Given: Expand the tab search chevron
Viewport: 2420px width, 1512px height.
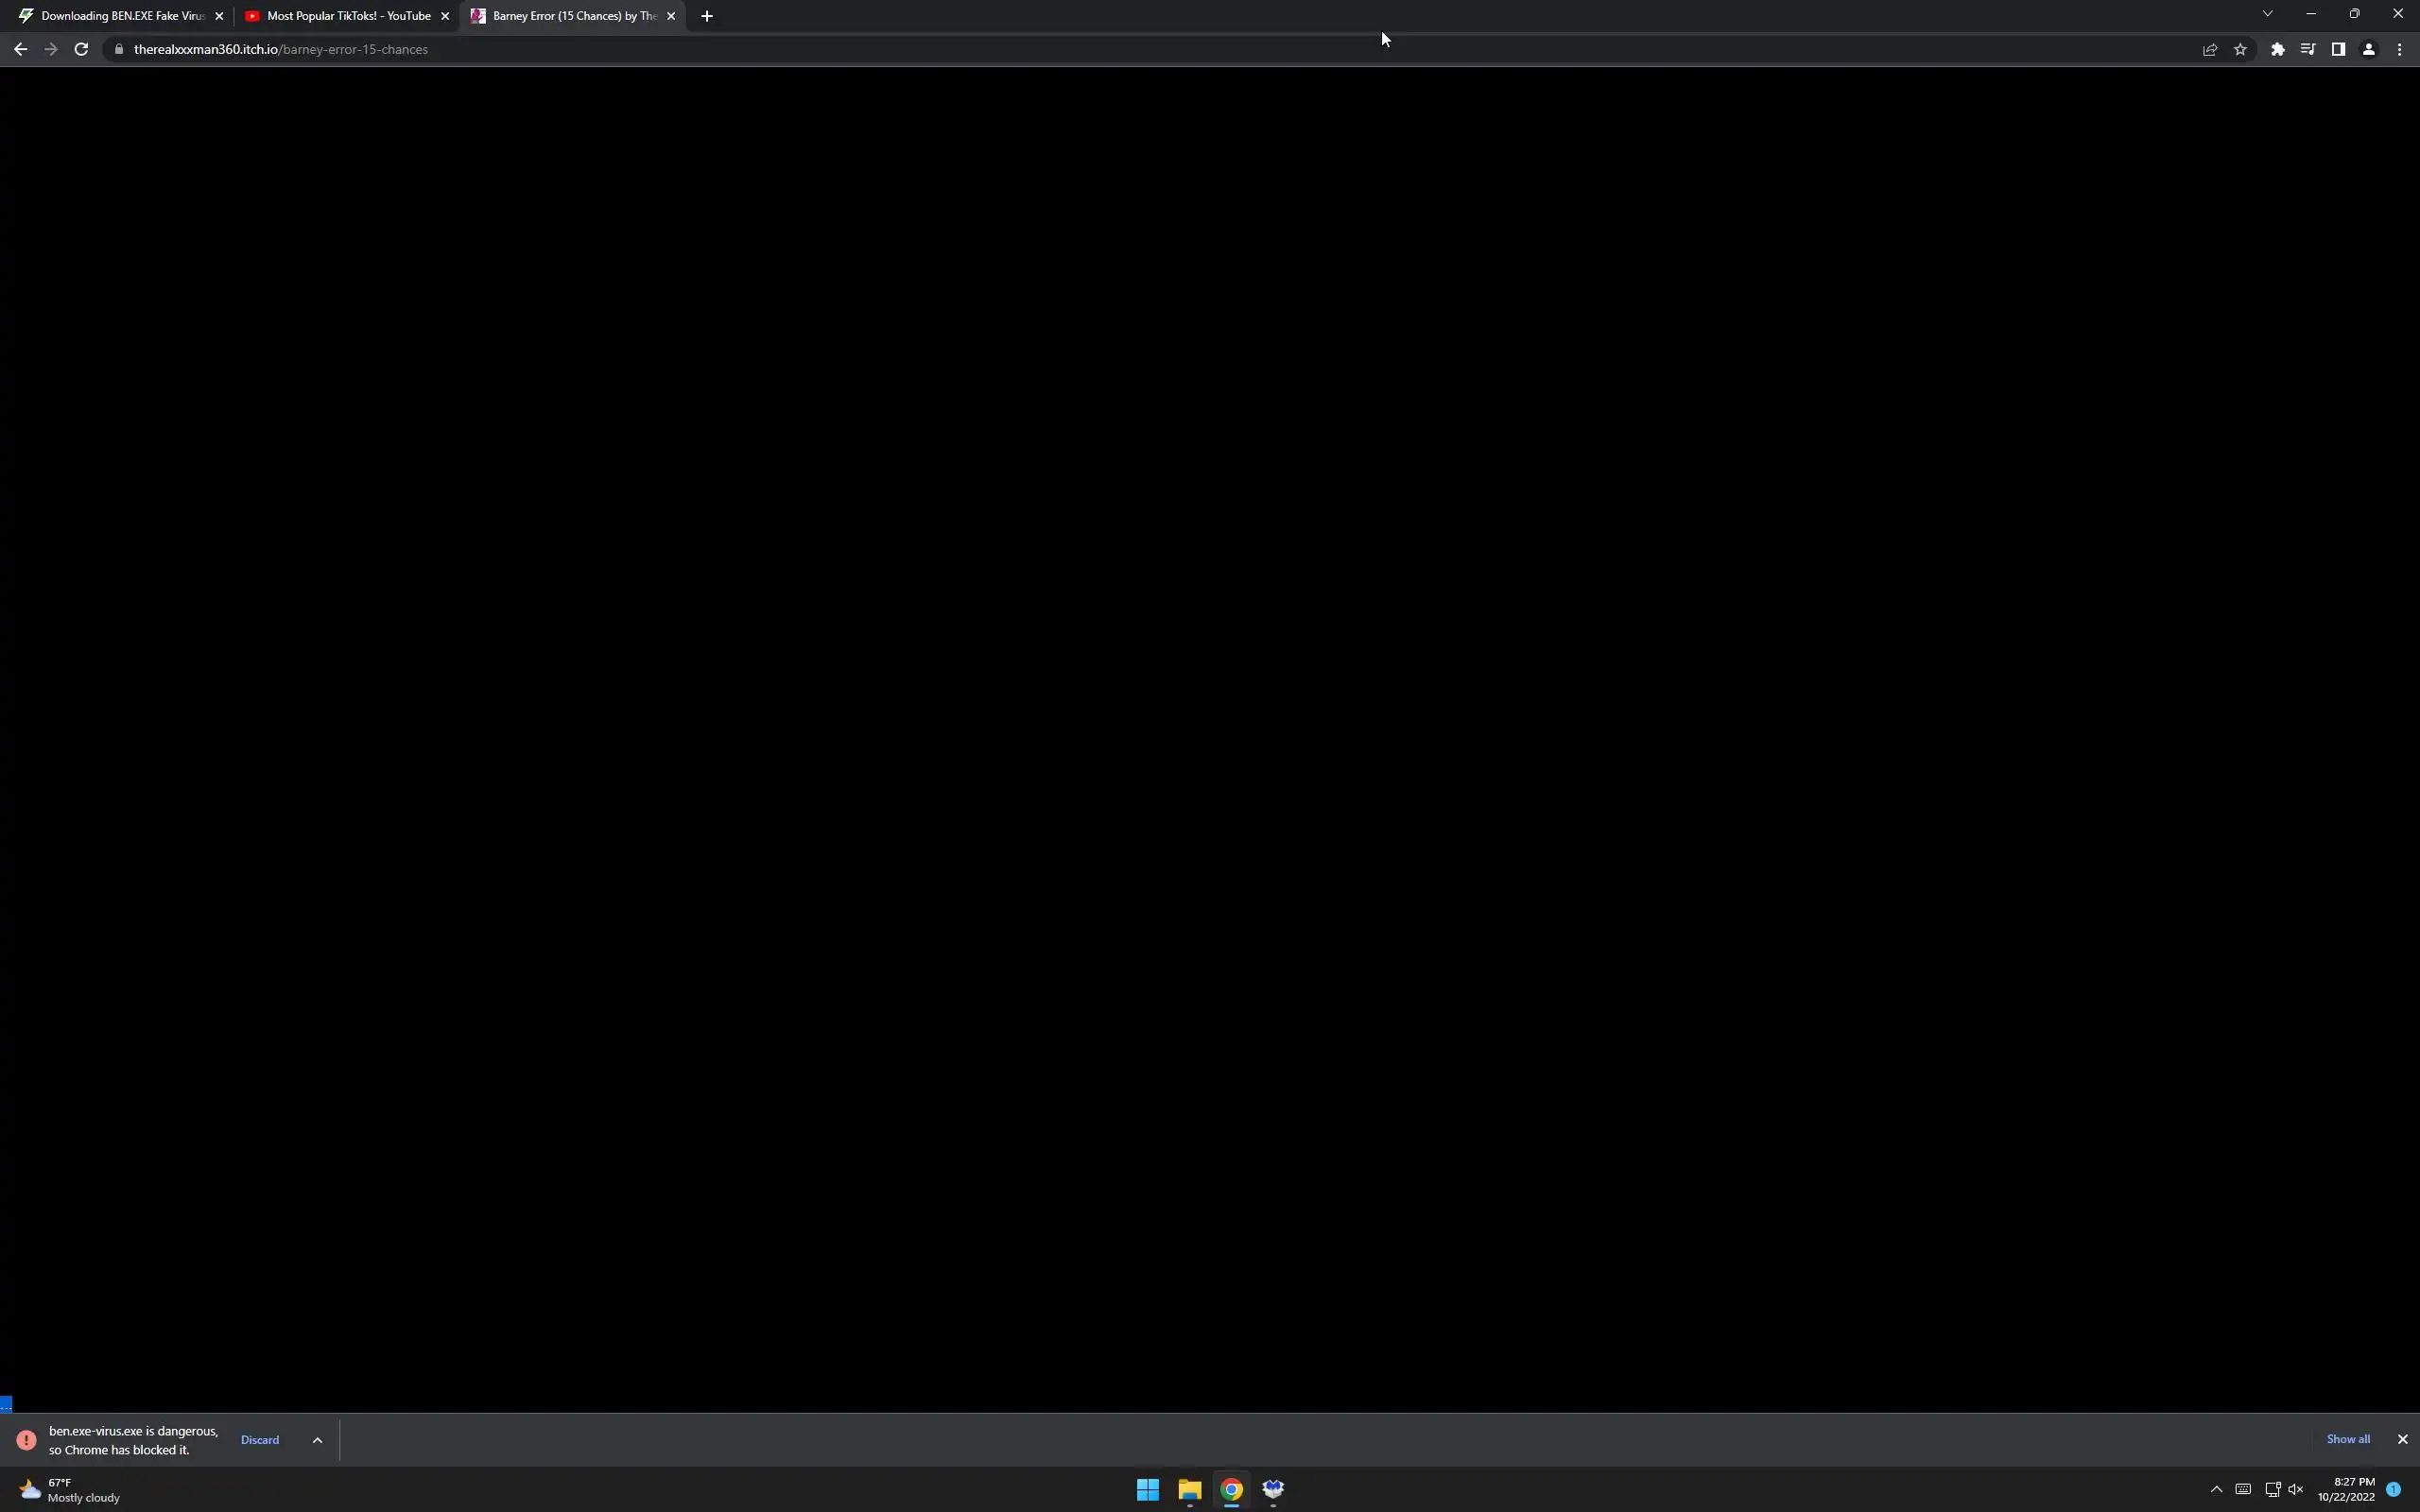Looking at the screenshot, I should pyautogui.click(x=2267, y=14).
